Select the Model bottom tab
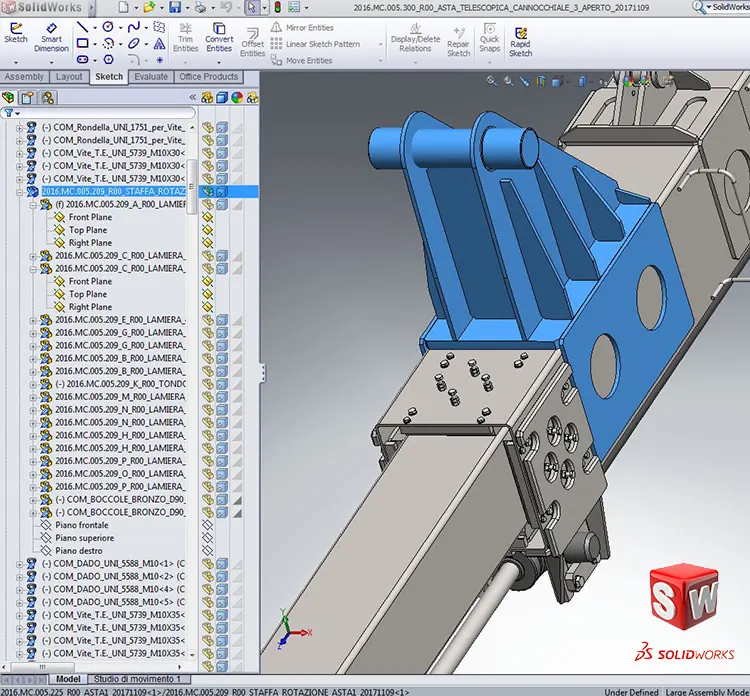Image resolution: width=750 pixels, height=696 pixels. pyautogui.click(x=68, y=679)
